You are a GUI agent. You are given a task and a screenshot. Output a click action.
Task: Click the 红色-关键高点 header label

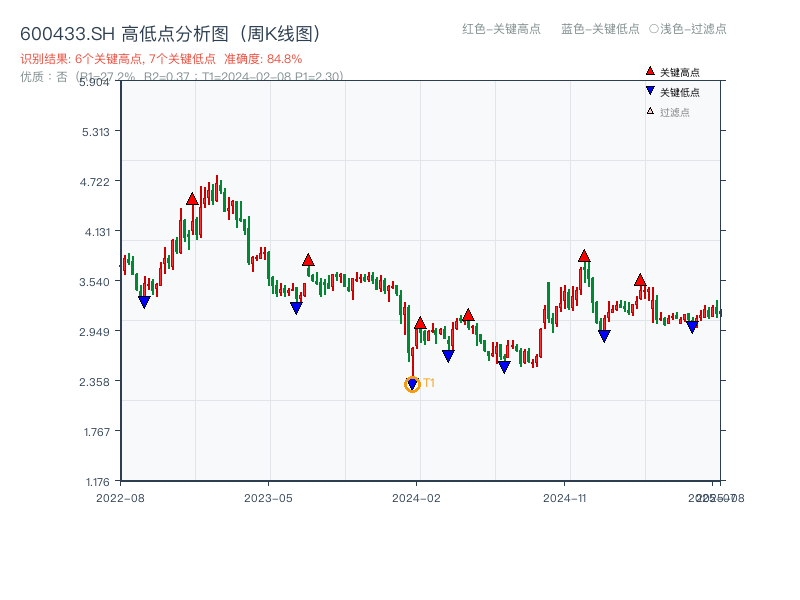(x=501, y=29)
